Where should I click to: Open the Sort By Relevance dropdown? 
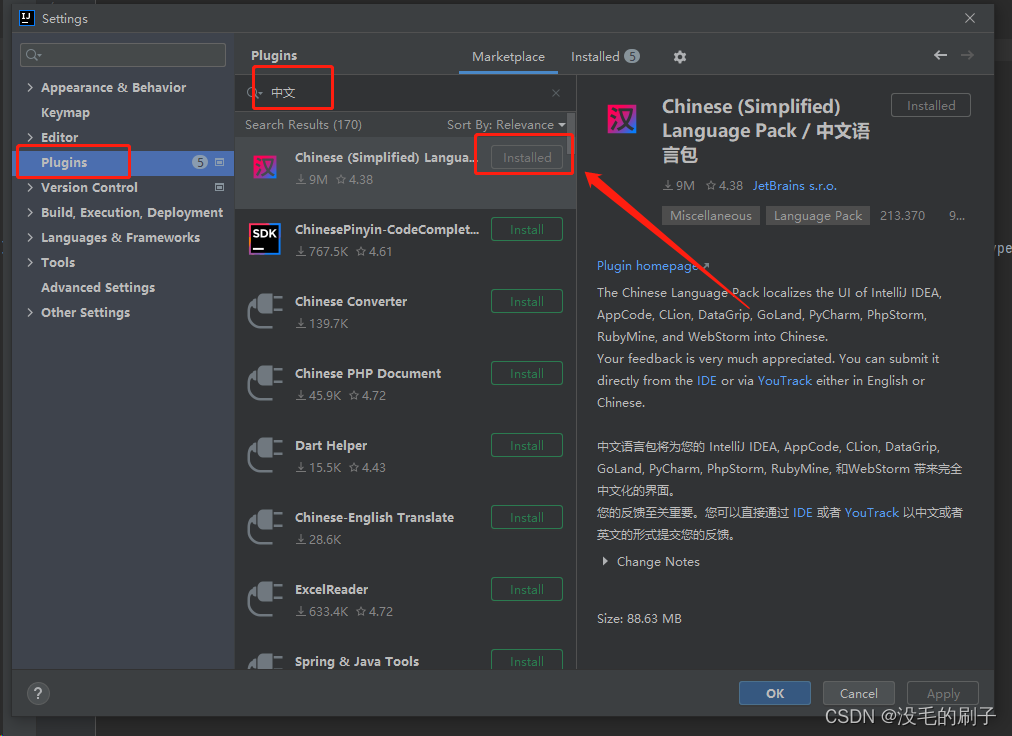point(506,125)
